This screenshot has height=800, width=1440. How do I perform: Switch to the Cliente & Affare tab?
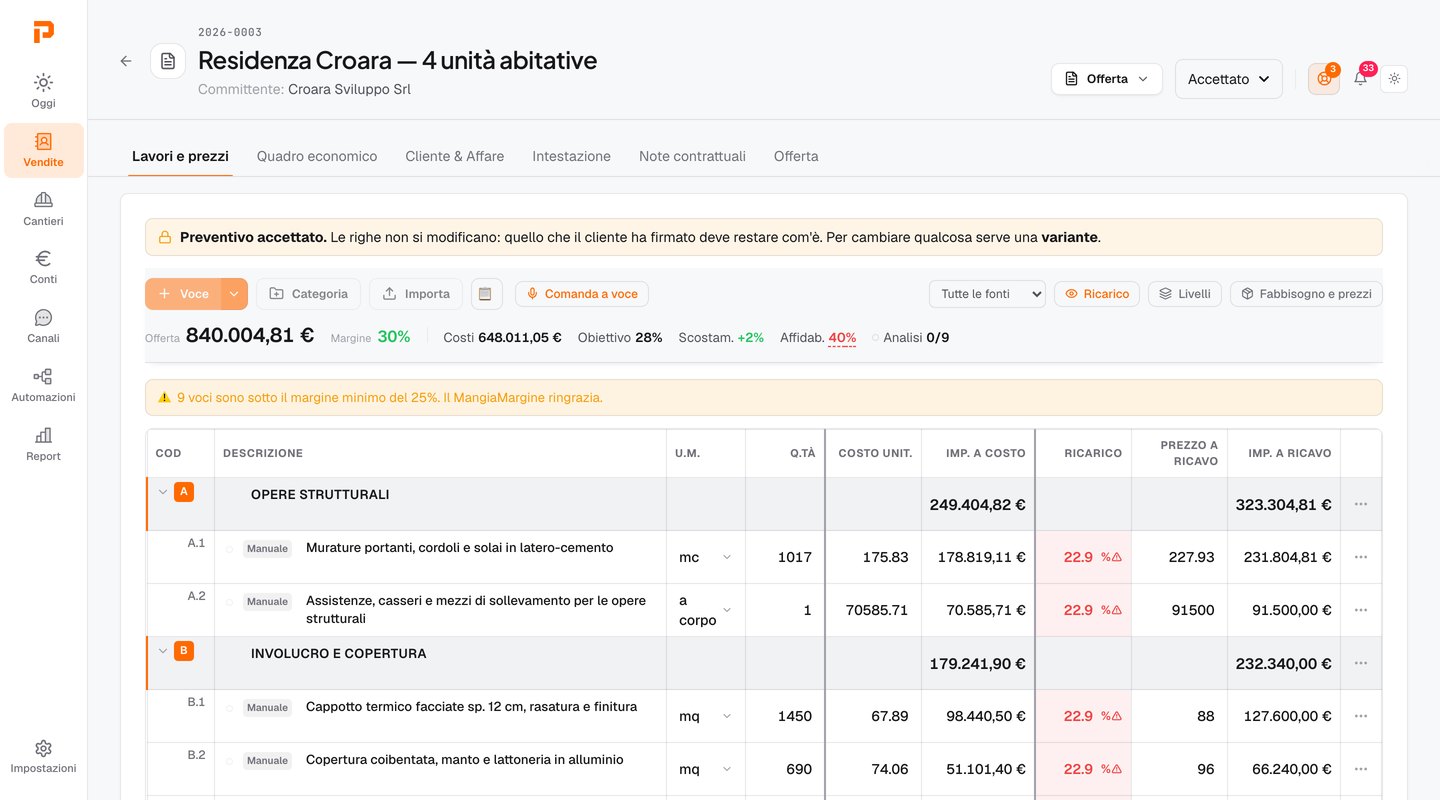pos(455,156)
